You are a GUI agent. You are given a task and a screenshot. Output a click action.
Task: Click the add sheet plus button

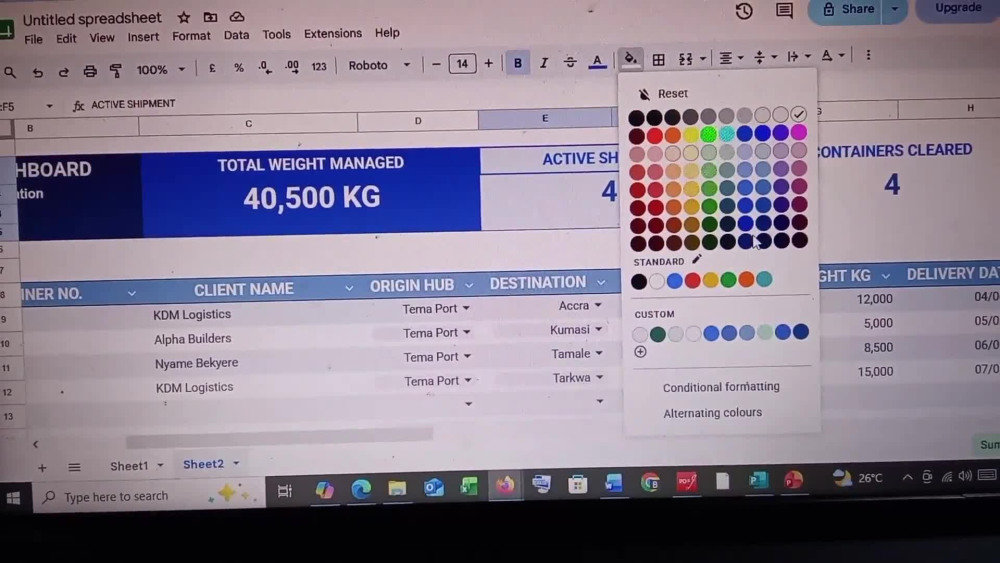(x=42, y=468)
